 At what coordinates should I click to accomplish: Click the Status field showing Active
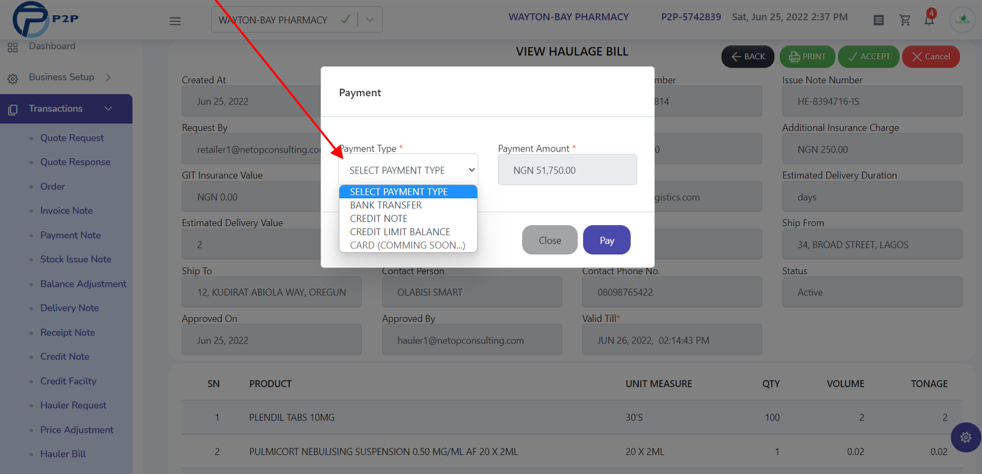[x=872, y=292]
